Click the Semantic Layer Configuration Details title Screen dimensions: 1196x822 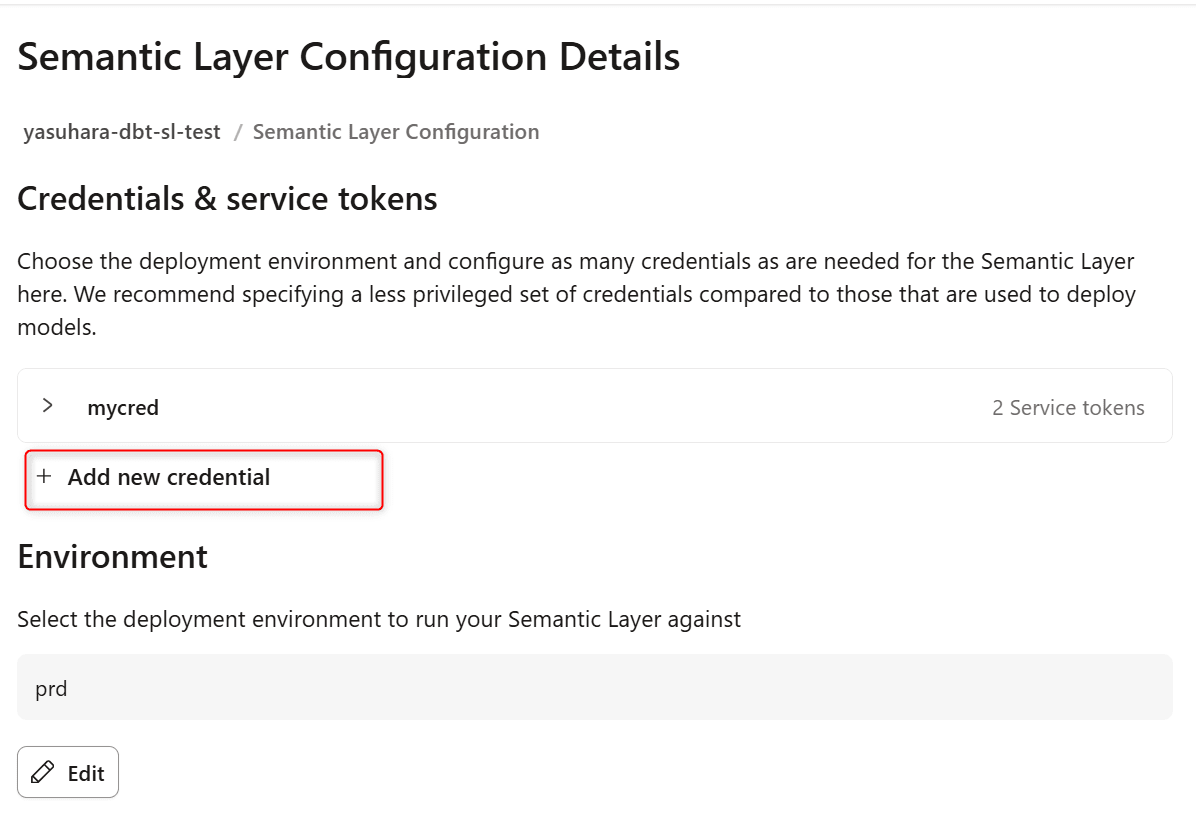(x=349, y=57)
